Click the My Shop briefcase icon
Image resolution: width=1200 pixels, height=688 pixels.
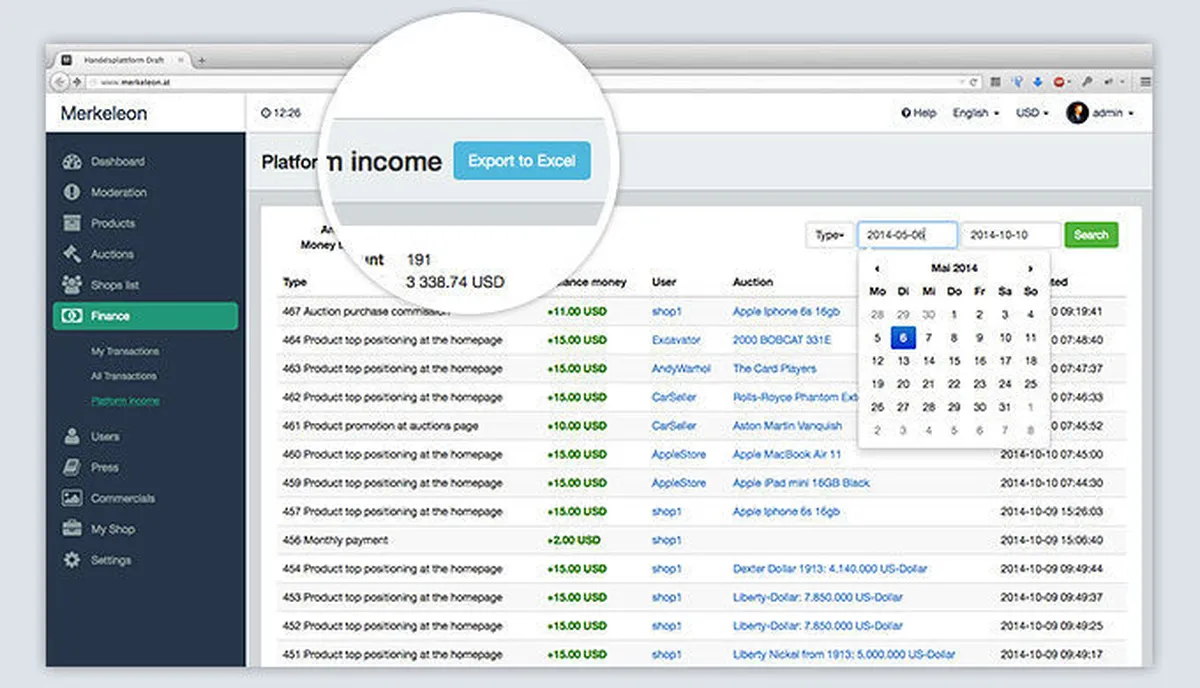pyautogui.click(x=72, y=529)
